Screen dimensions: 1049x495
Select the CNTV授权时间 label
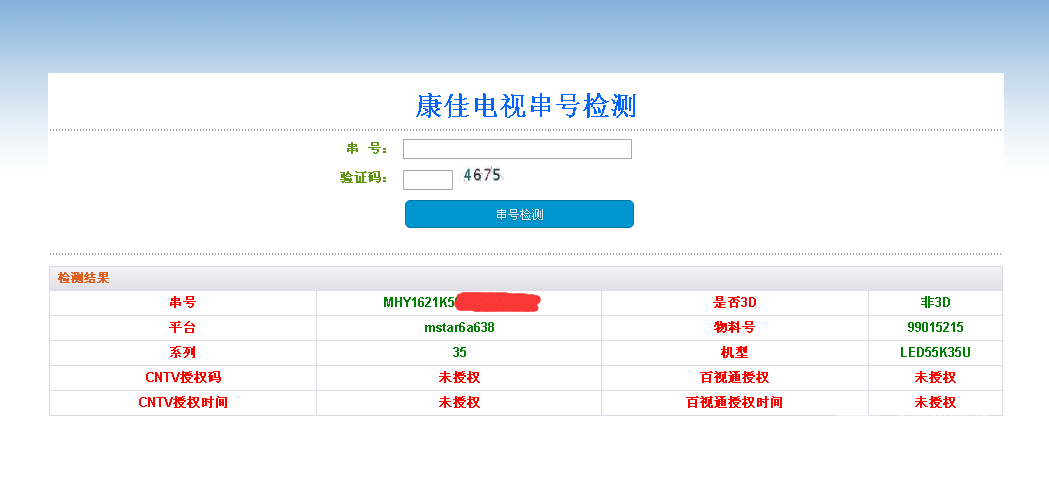coord(183,403)
